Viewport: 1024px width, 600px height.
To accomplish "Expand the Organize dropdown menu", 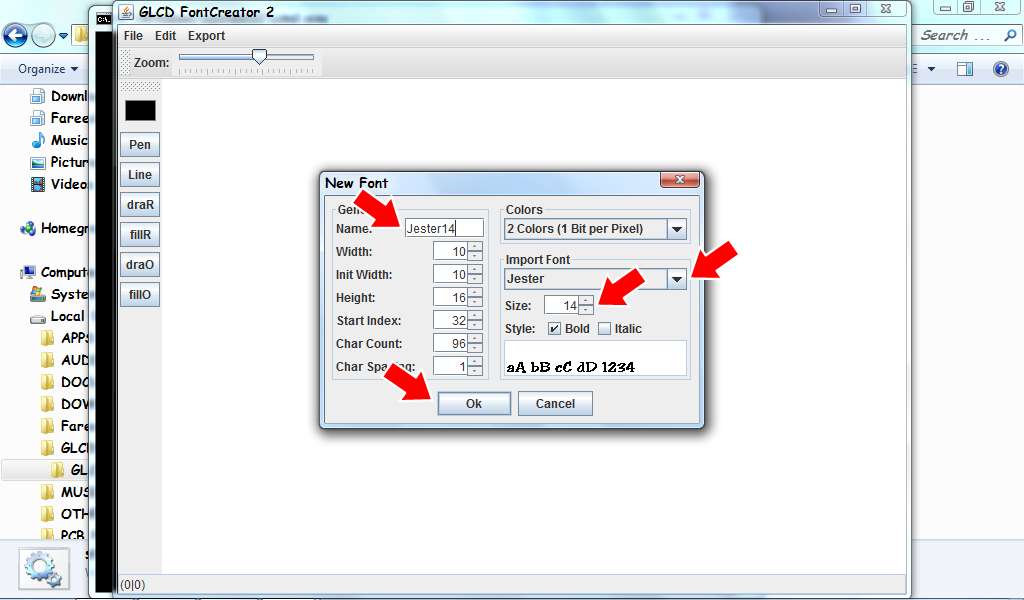I will 44,69.
